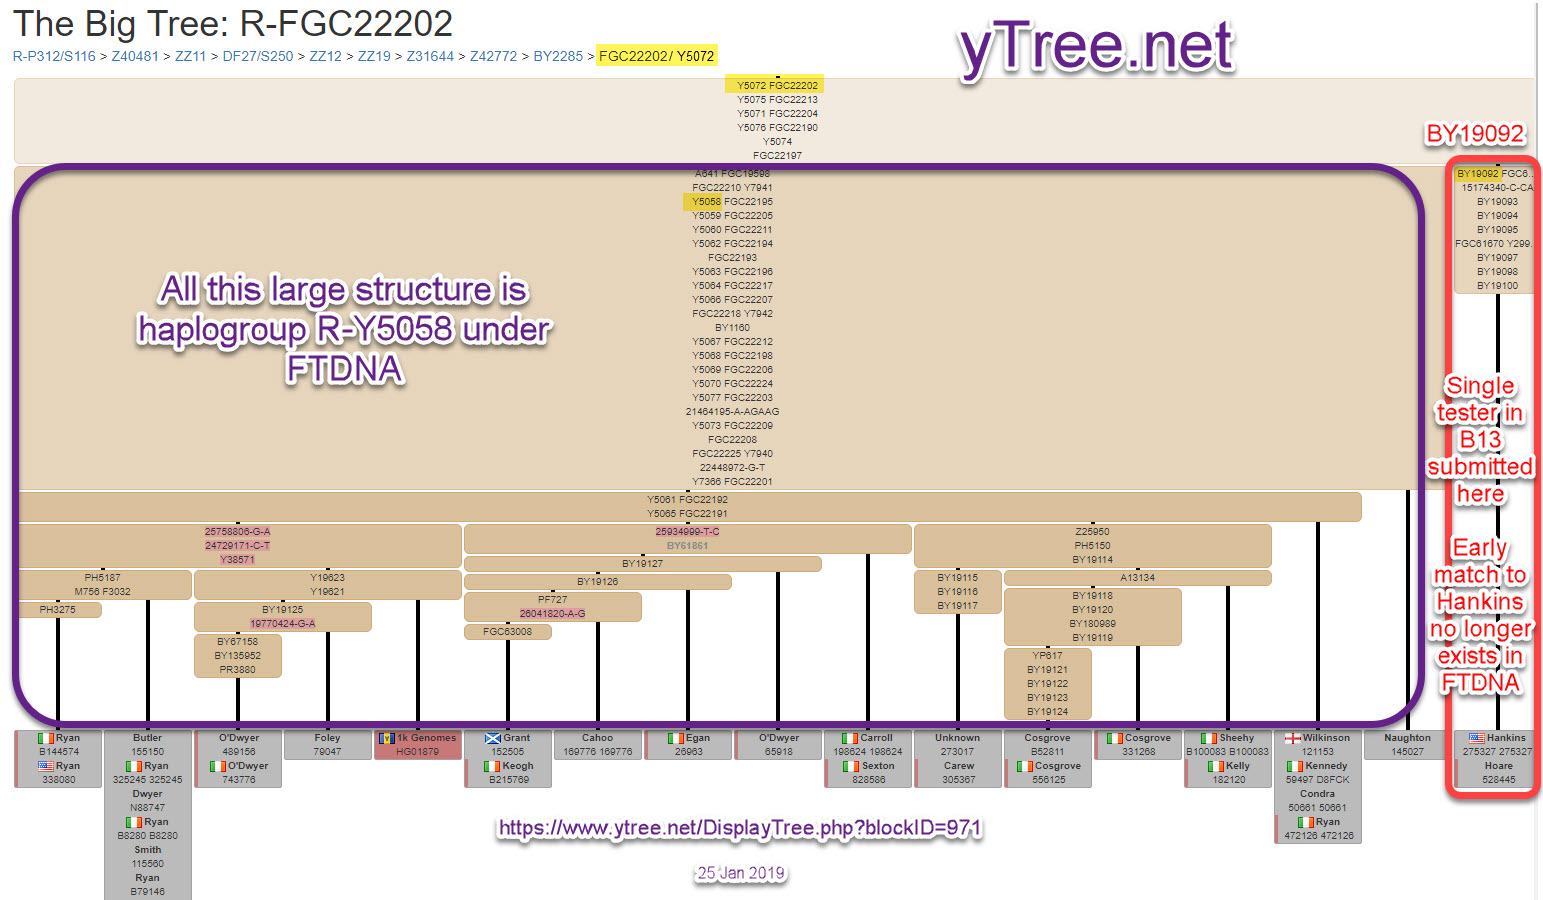
Task: Click the Irish flag next to Sheehy
Action: tap(1209, 738)
